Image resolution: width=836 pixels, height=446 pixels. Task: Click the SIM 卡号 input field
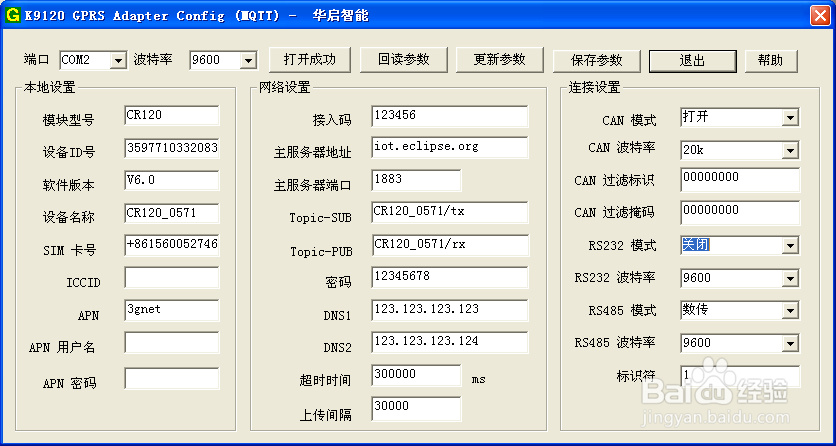(172, 245)
